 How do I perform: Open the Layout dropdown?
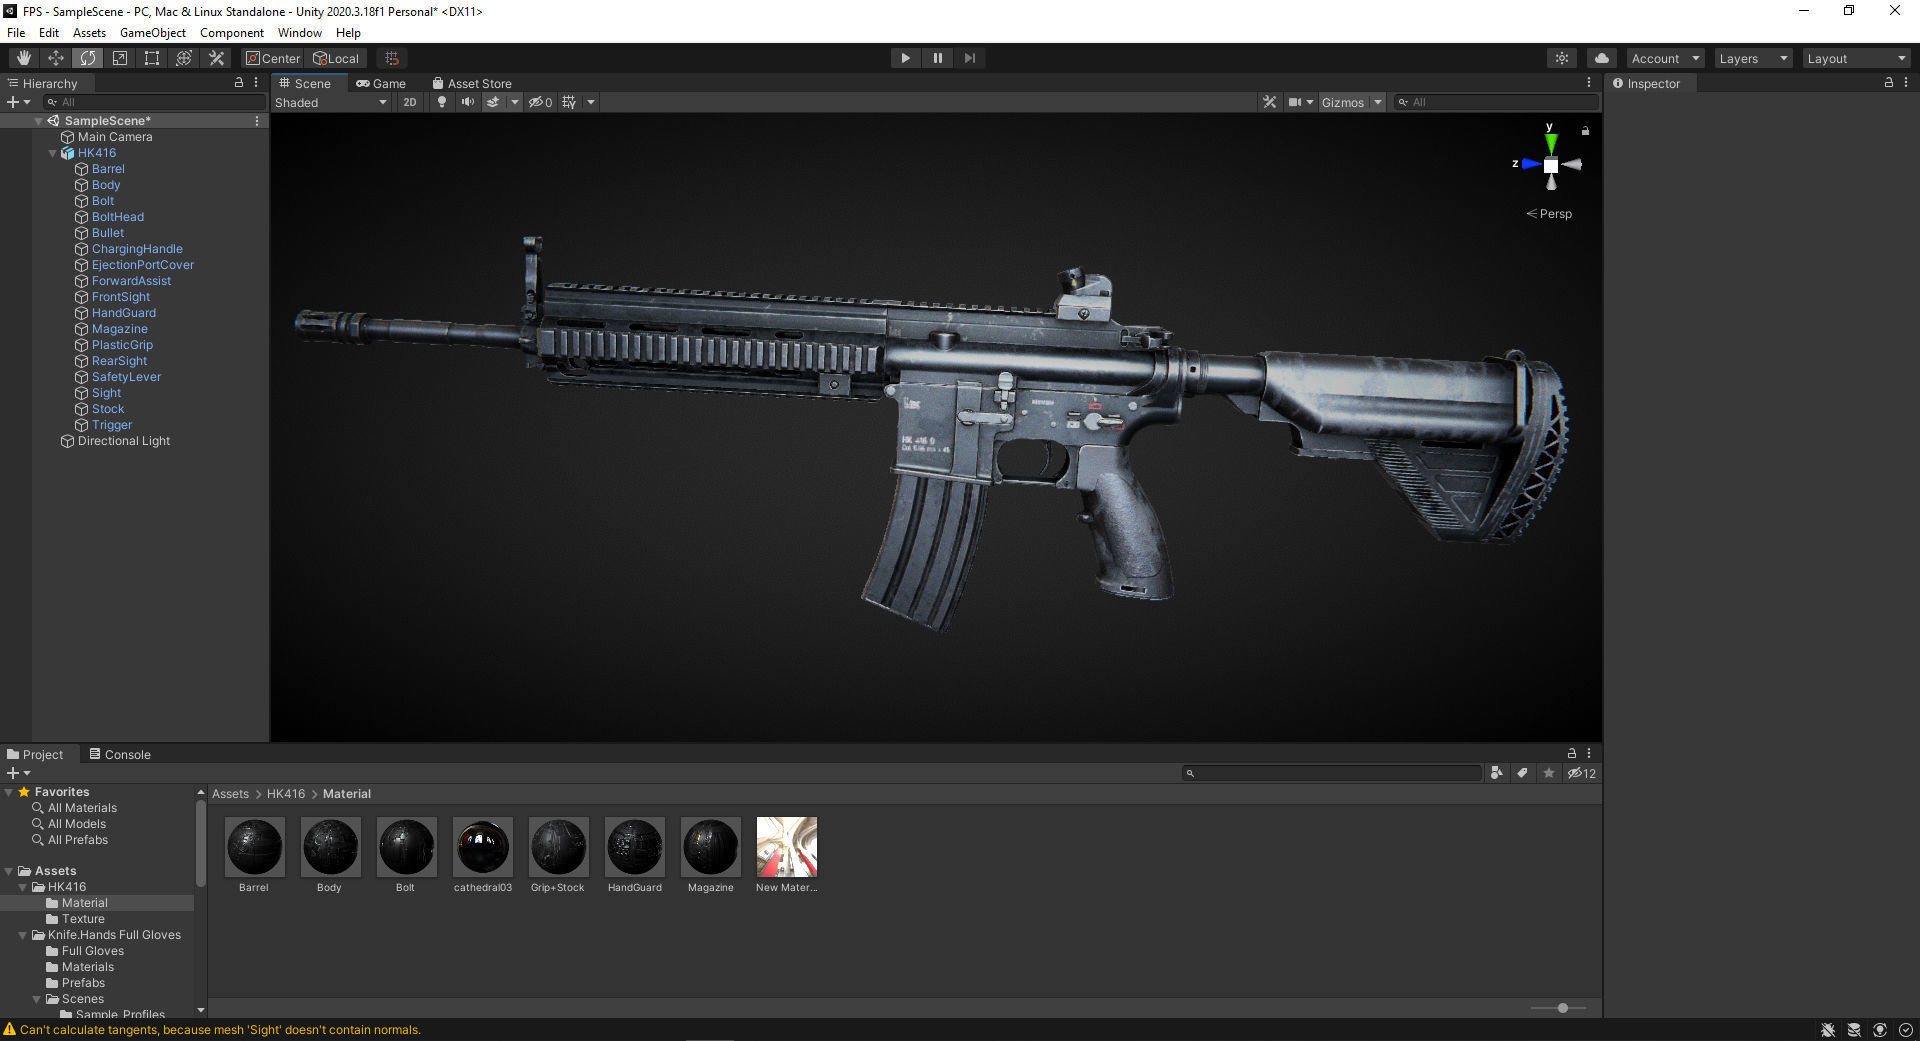tap(1856, 58)
